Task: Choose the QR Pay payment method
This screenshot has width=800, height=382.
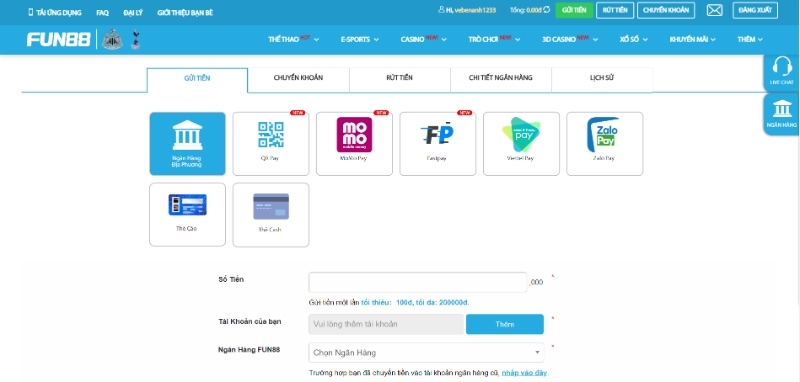Action: [271, 144]
